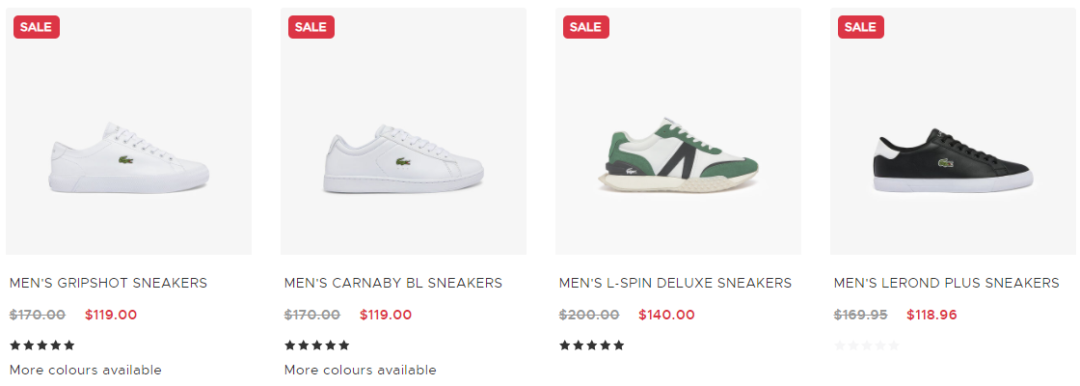Open Men's Gripshot Sneakers product title
This screenshot has height=386, width=1080.
coord(108,283)
